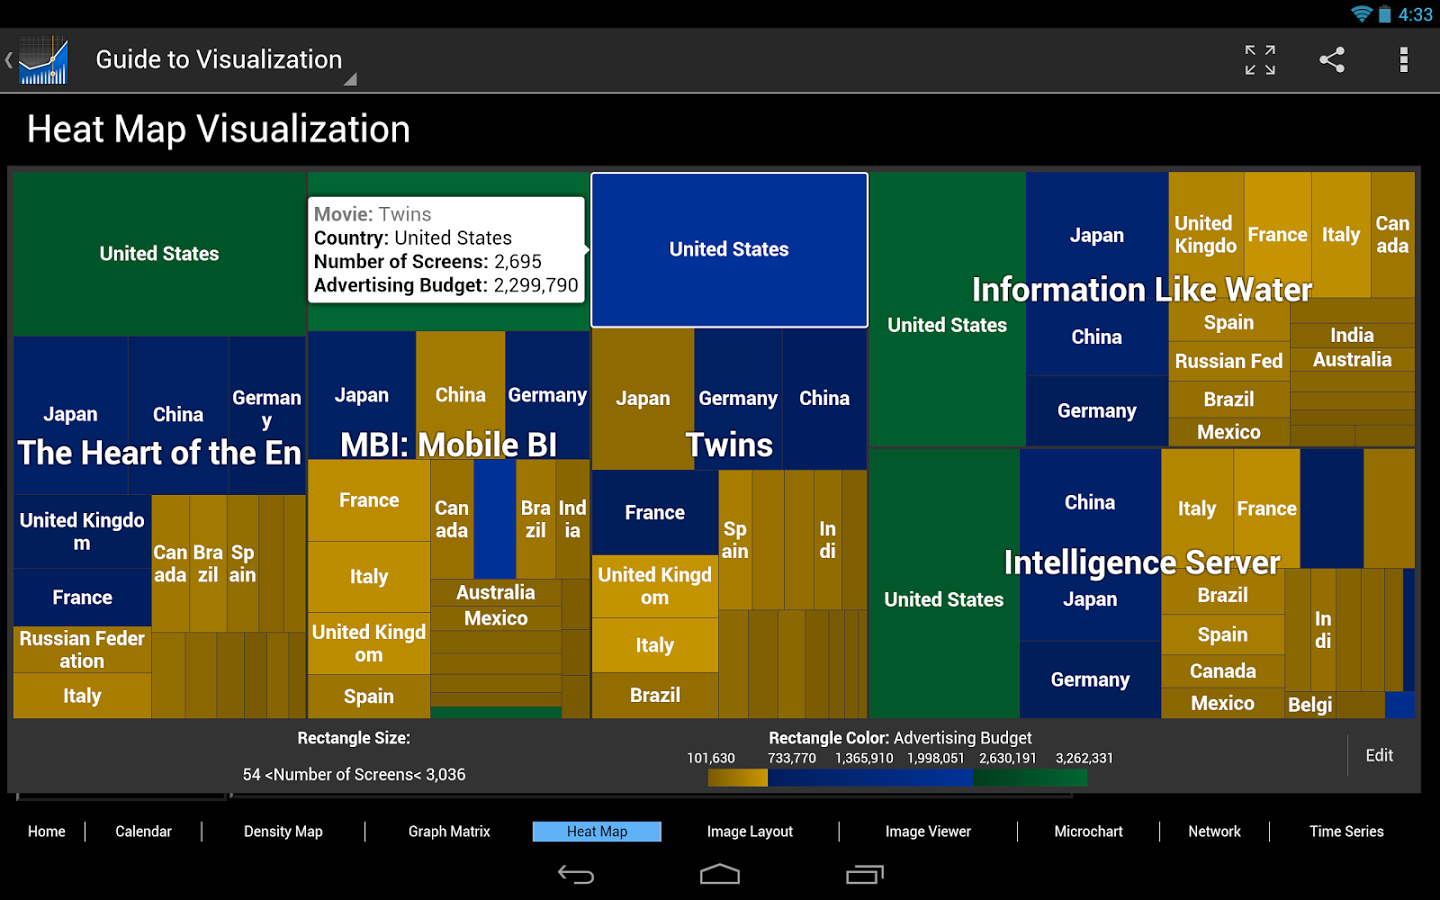
Task: Select Australia rectangle under MBI: Mobile BI
Action: click(496, 592)
